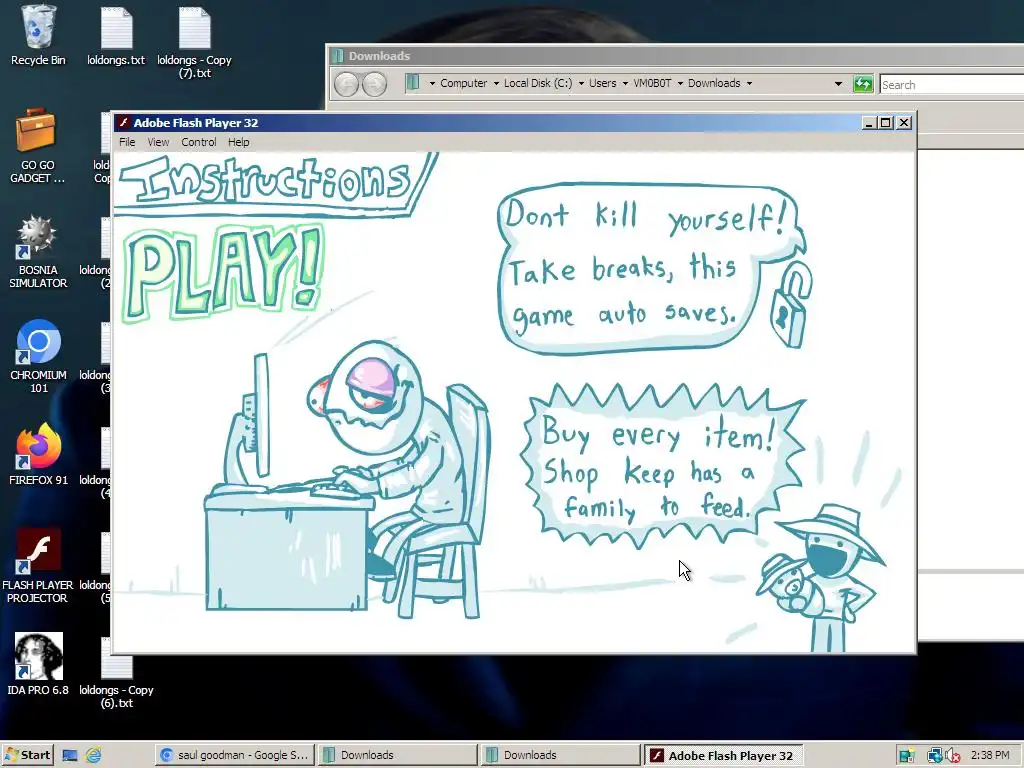The width and height of the screenshot is (1024, 768).
Task: Open the Recycle Bin desktop icon
Action: [x=38, y=36]
